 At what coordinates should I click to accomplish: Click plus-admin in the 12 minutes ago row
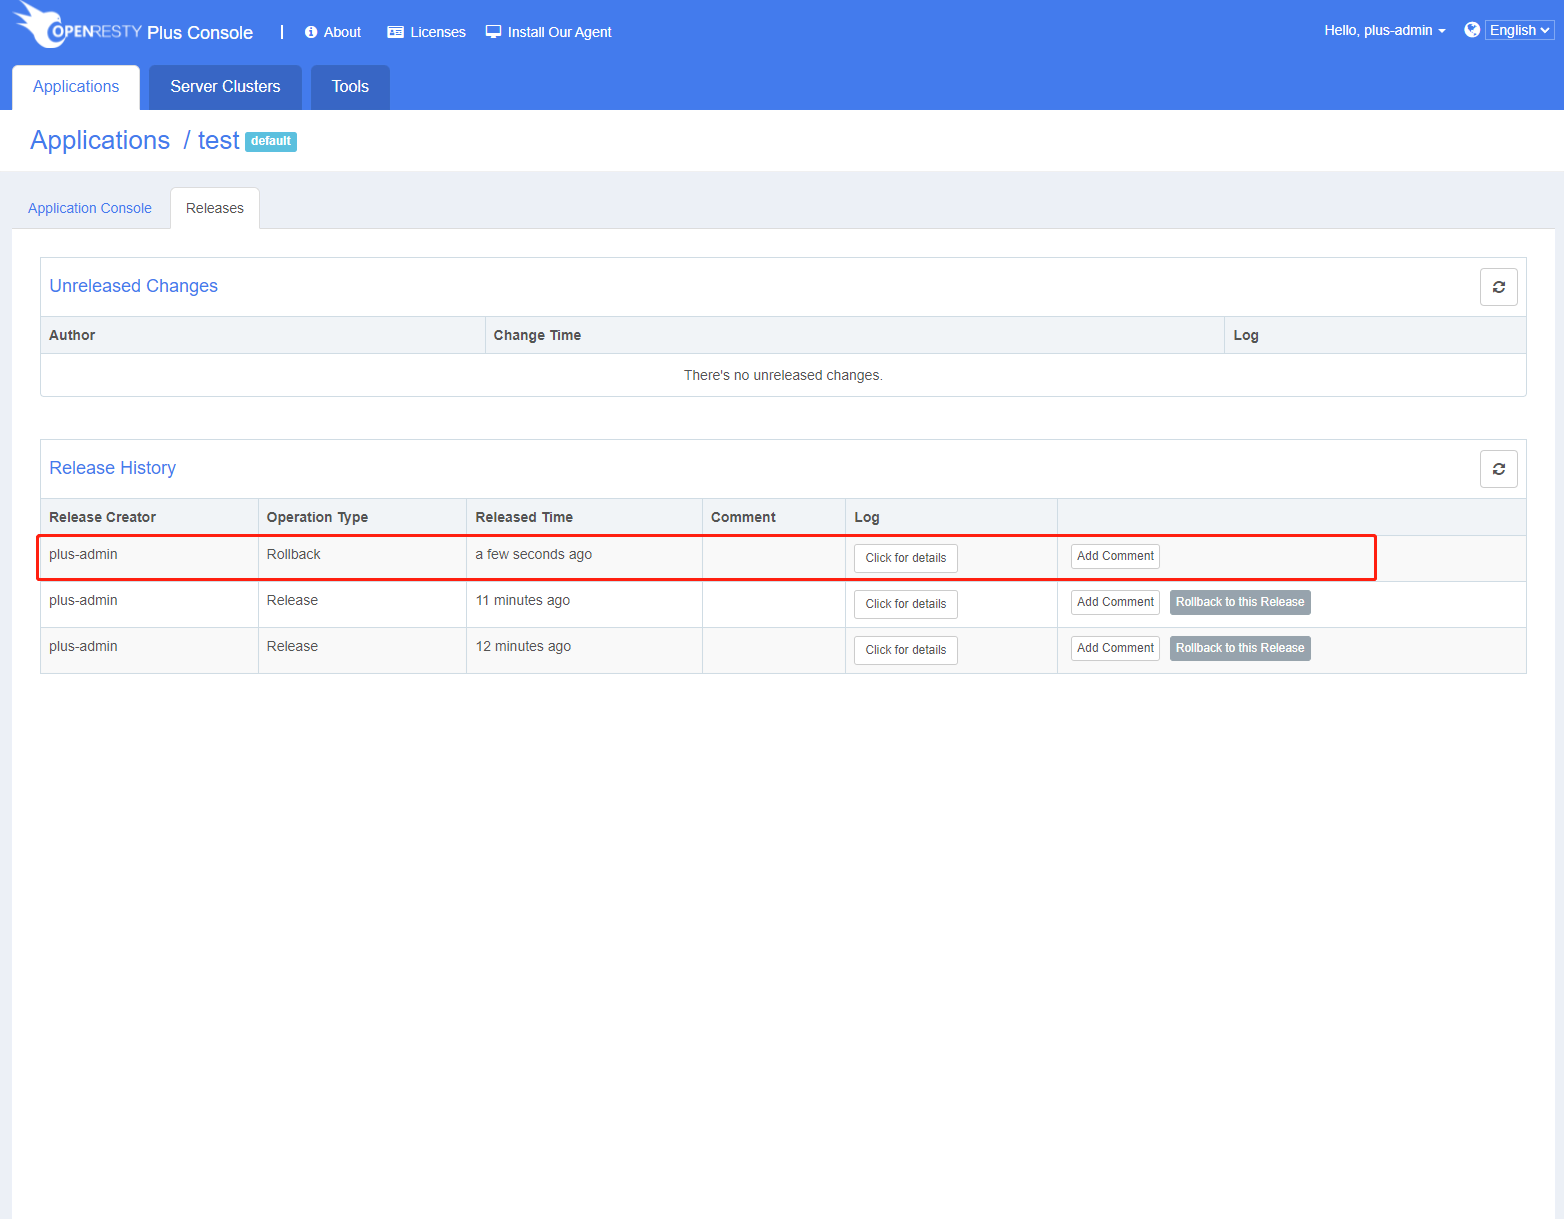83,646
